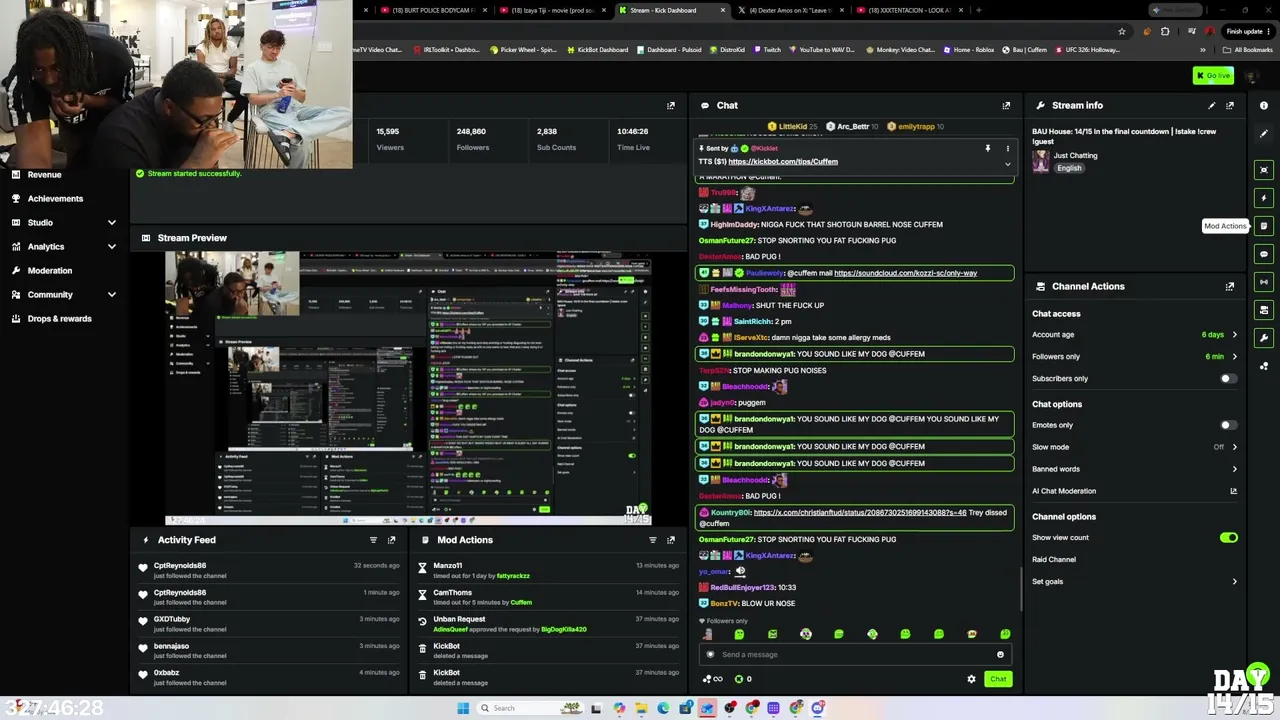Filter the Activity Feed list

373,540
